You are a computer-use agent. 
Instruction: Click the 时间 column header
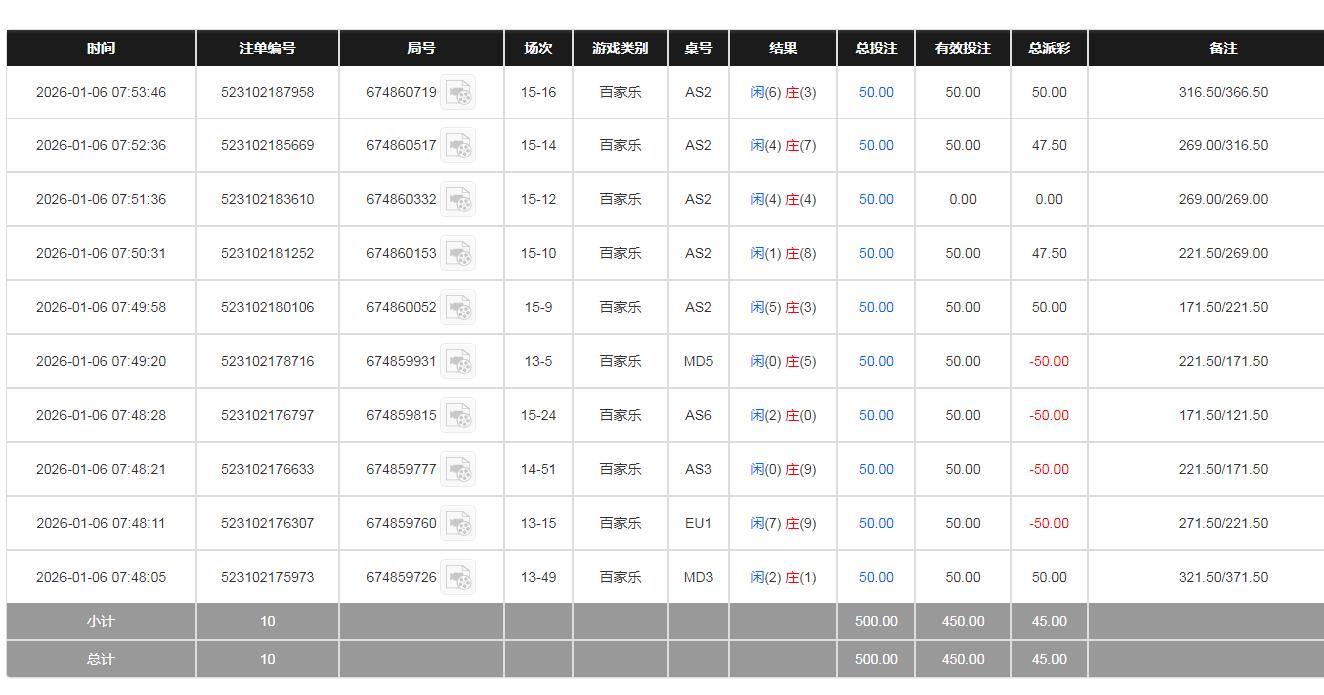[x=101, y=48]
